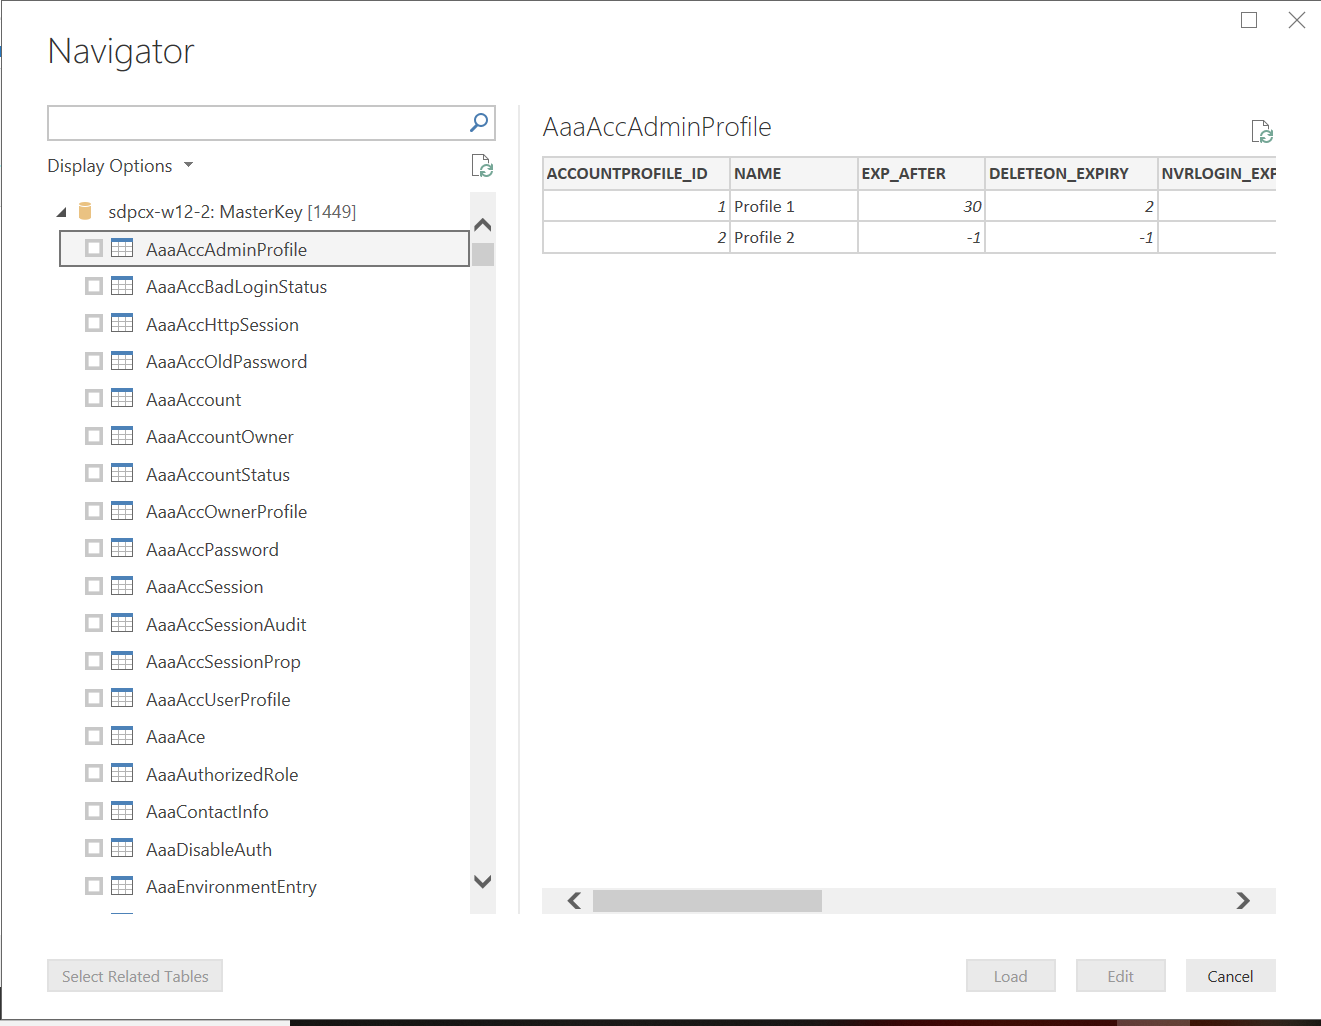
Task: Select the AaaEnvironmentEntry table row
Action: 264,886
